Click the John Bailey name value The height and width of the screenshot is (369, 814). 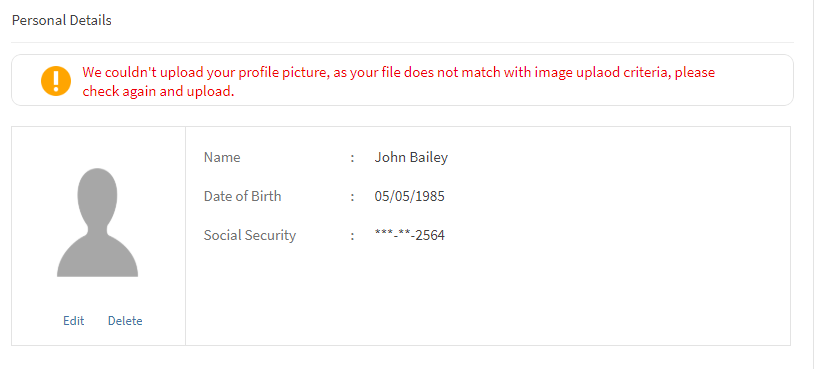[x=411, y=157]
